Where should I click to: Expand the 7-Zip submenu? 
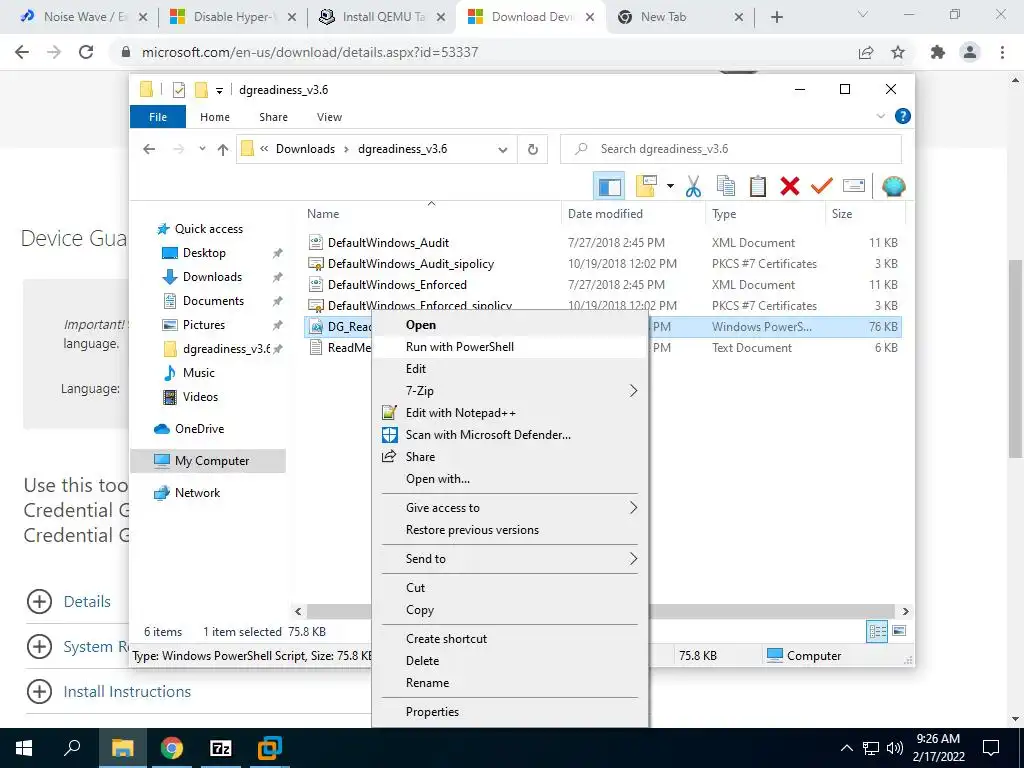510,391
